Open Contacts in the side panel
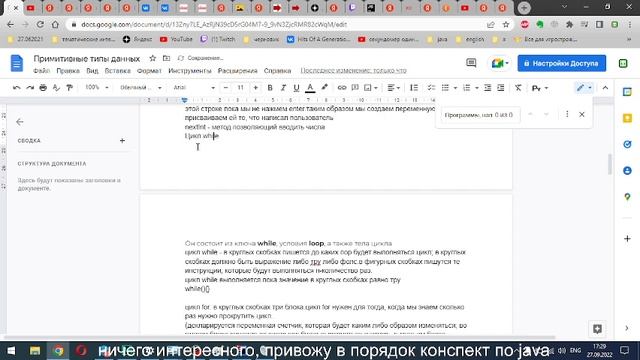The width and height of the screenshot is (640, 360). point(627,171)
